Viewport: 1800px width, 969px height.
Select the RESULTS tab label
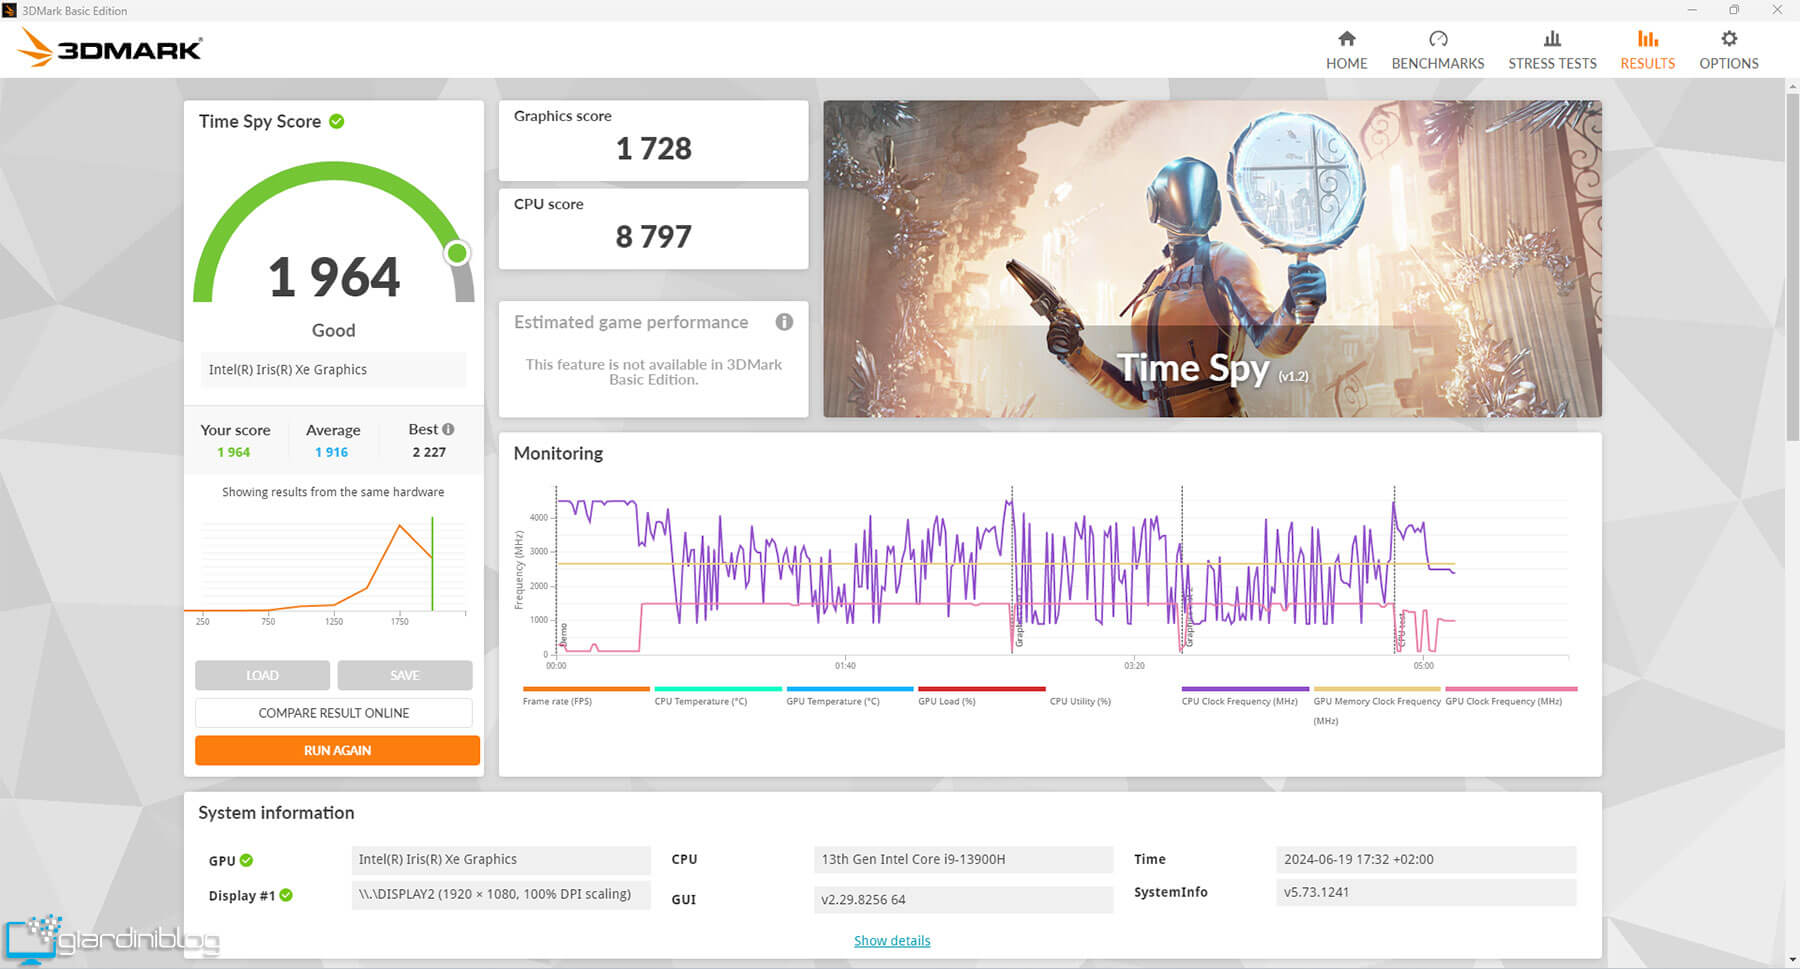(x=1647, y=63)
